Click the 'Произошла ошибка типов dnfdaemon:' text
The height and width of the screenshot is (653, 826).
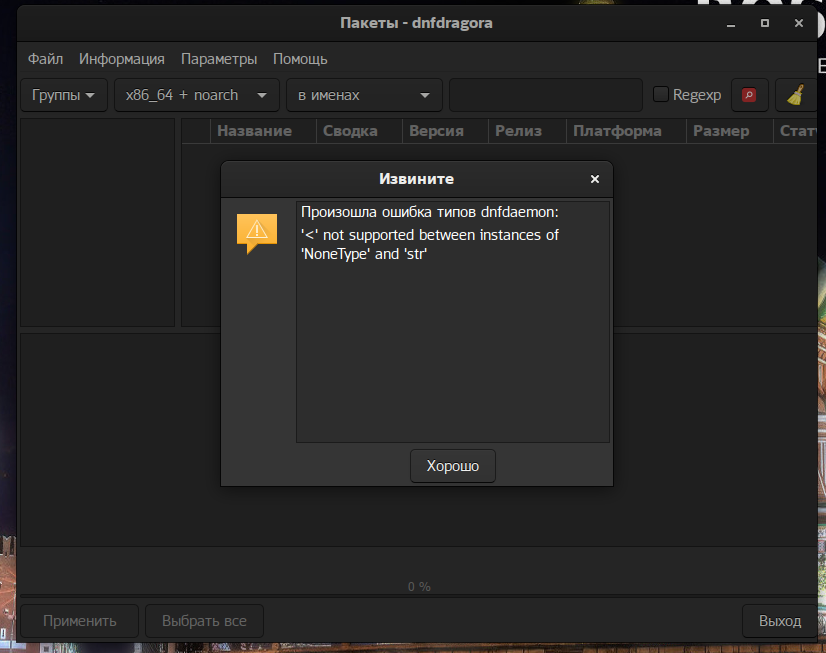click(x=429, y=212)
